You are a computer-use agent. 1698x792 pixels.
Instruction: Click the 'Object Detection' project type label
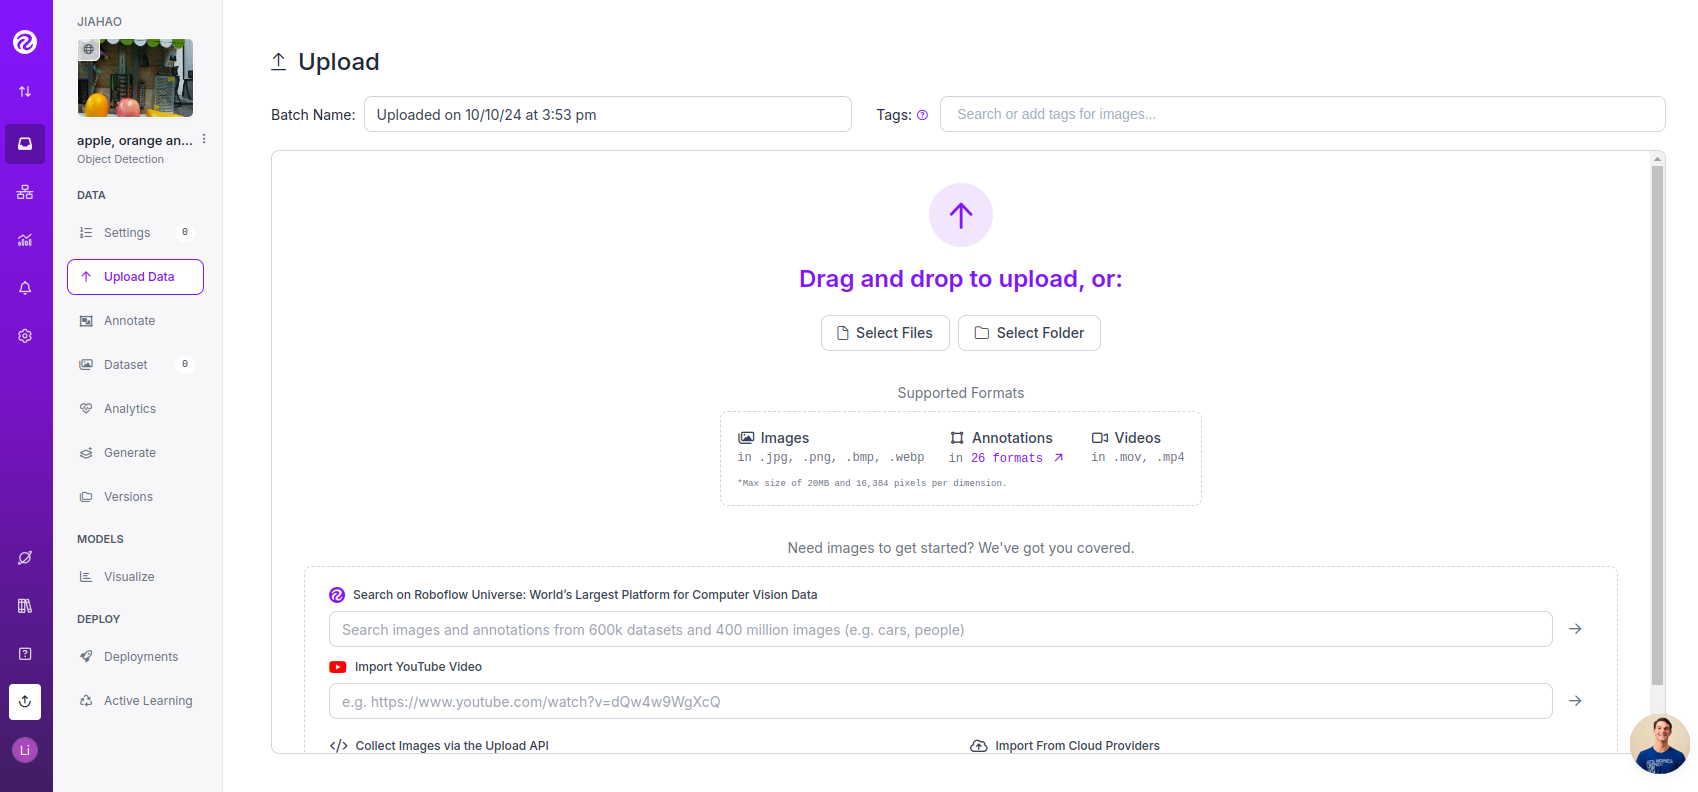(x=120, y=159)
